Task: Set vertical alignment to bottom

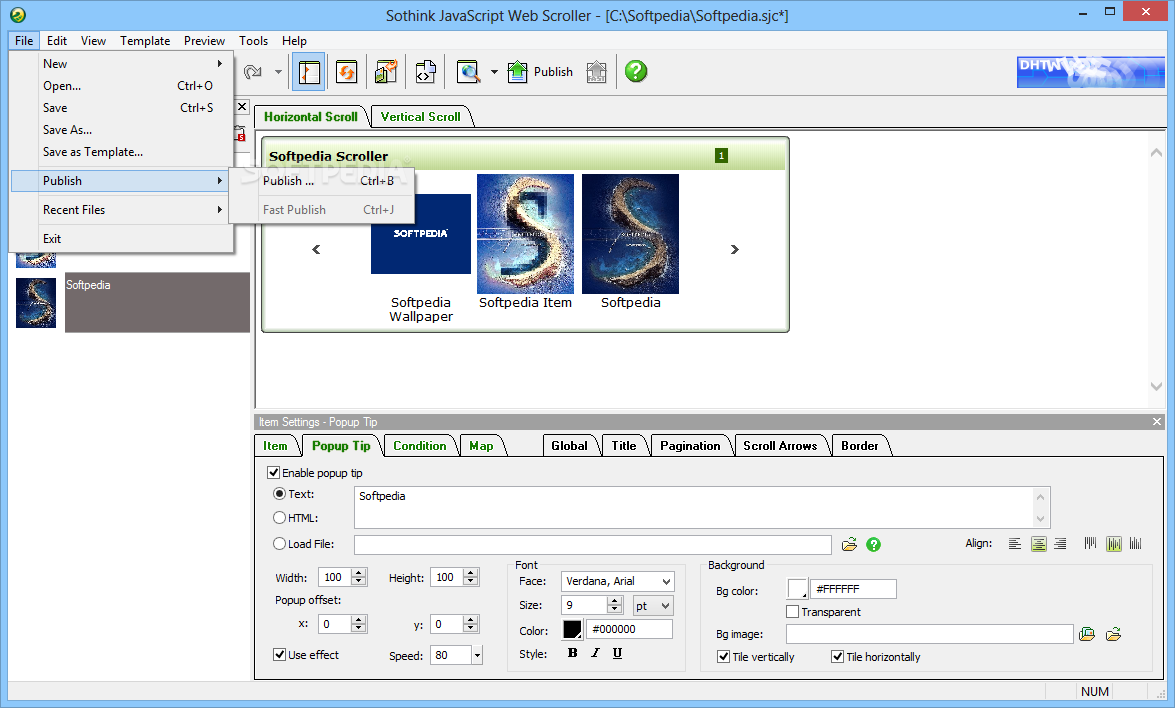Action: [1136, 544]
